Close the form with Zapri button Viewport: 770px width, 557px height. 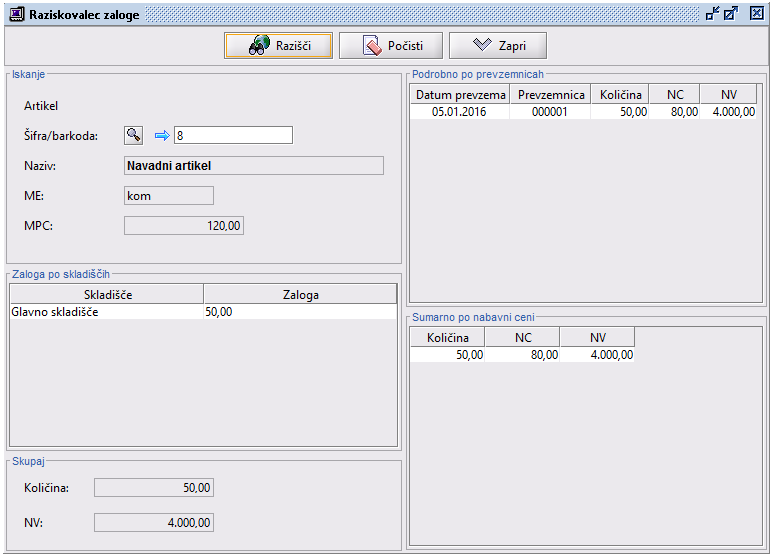[x=497, y=46]
